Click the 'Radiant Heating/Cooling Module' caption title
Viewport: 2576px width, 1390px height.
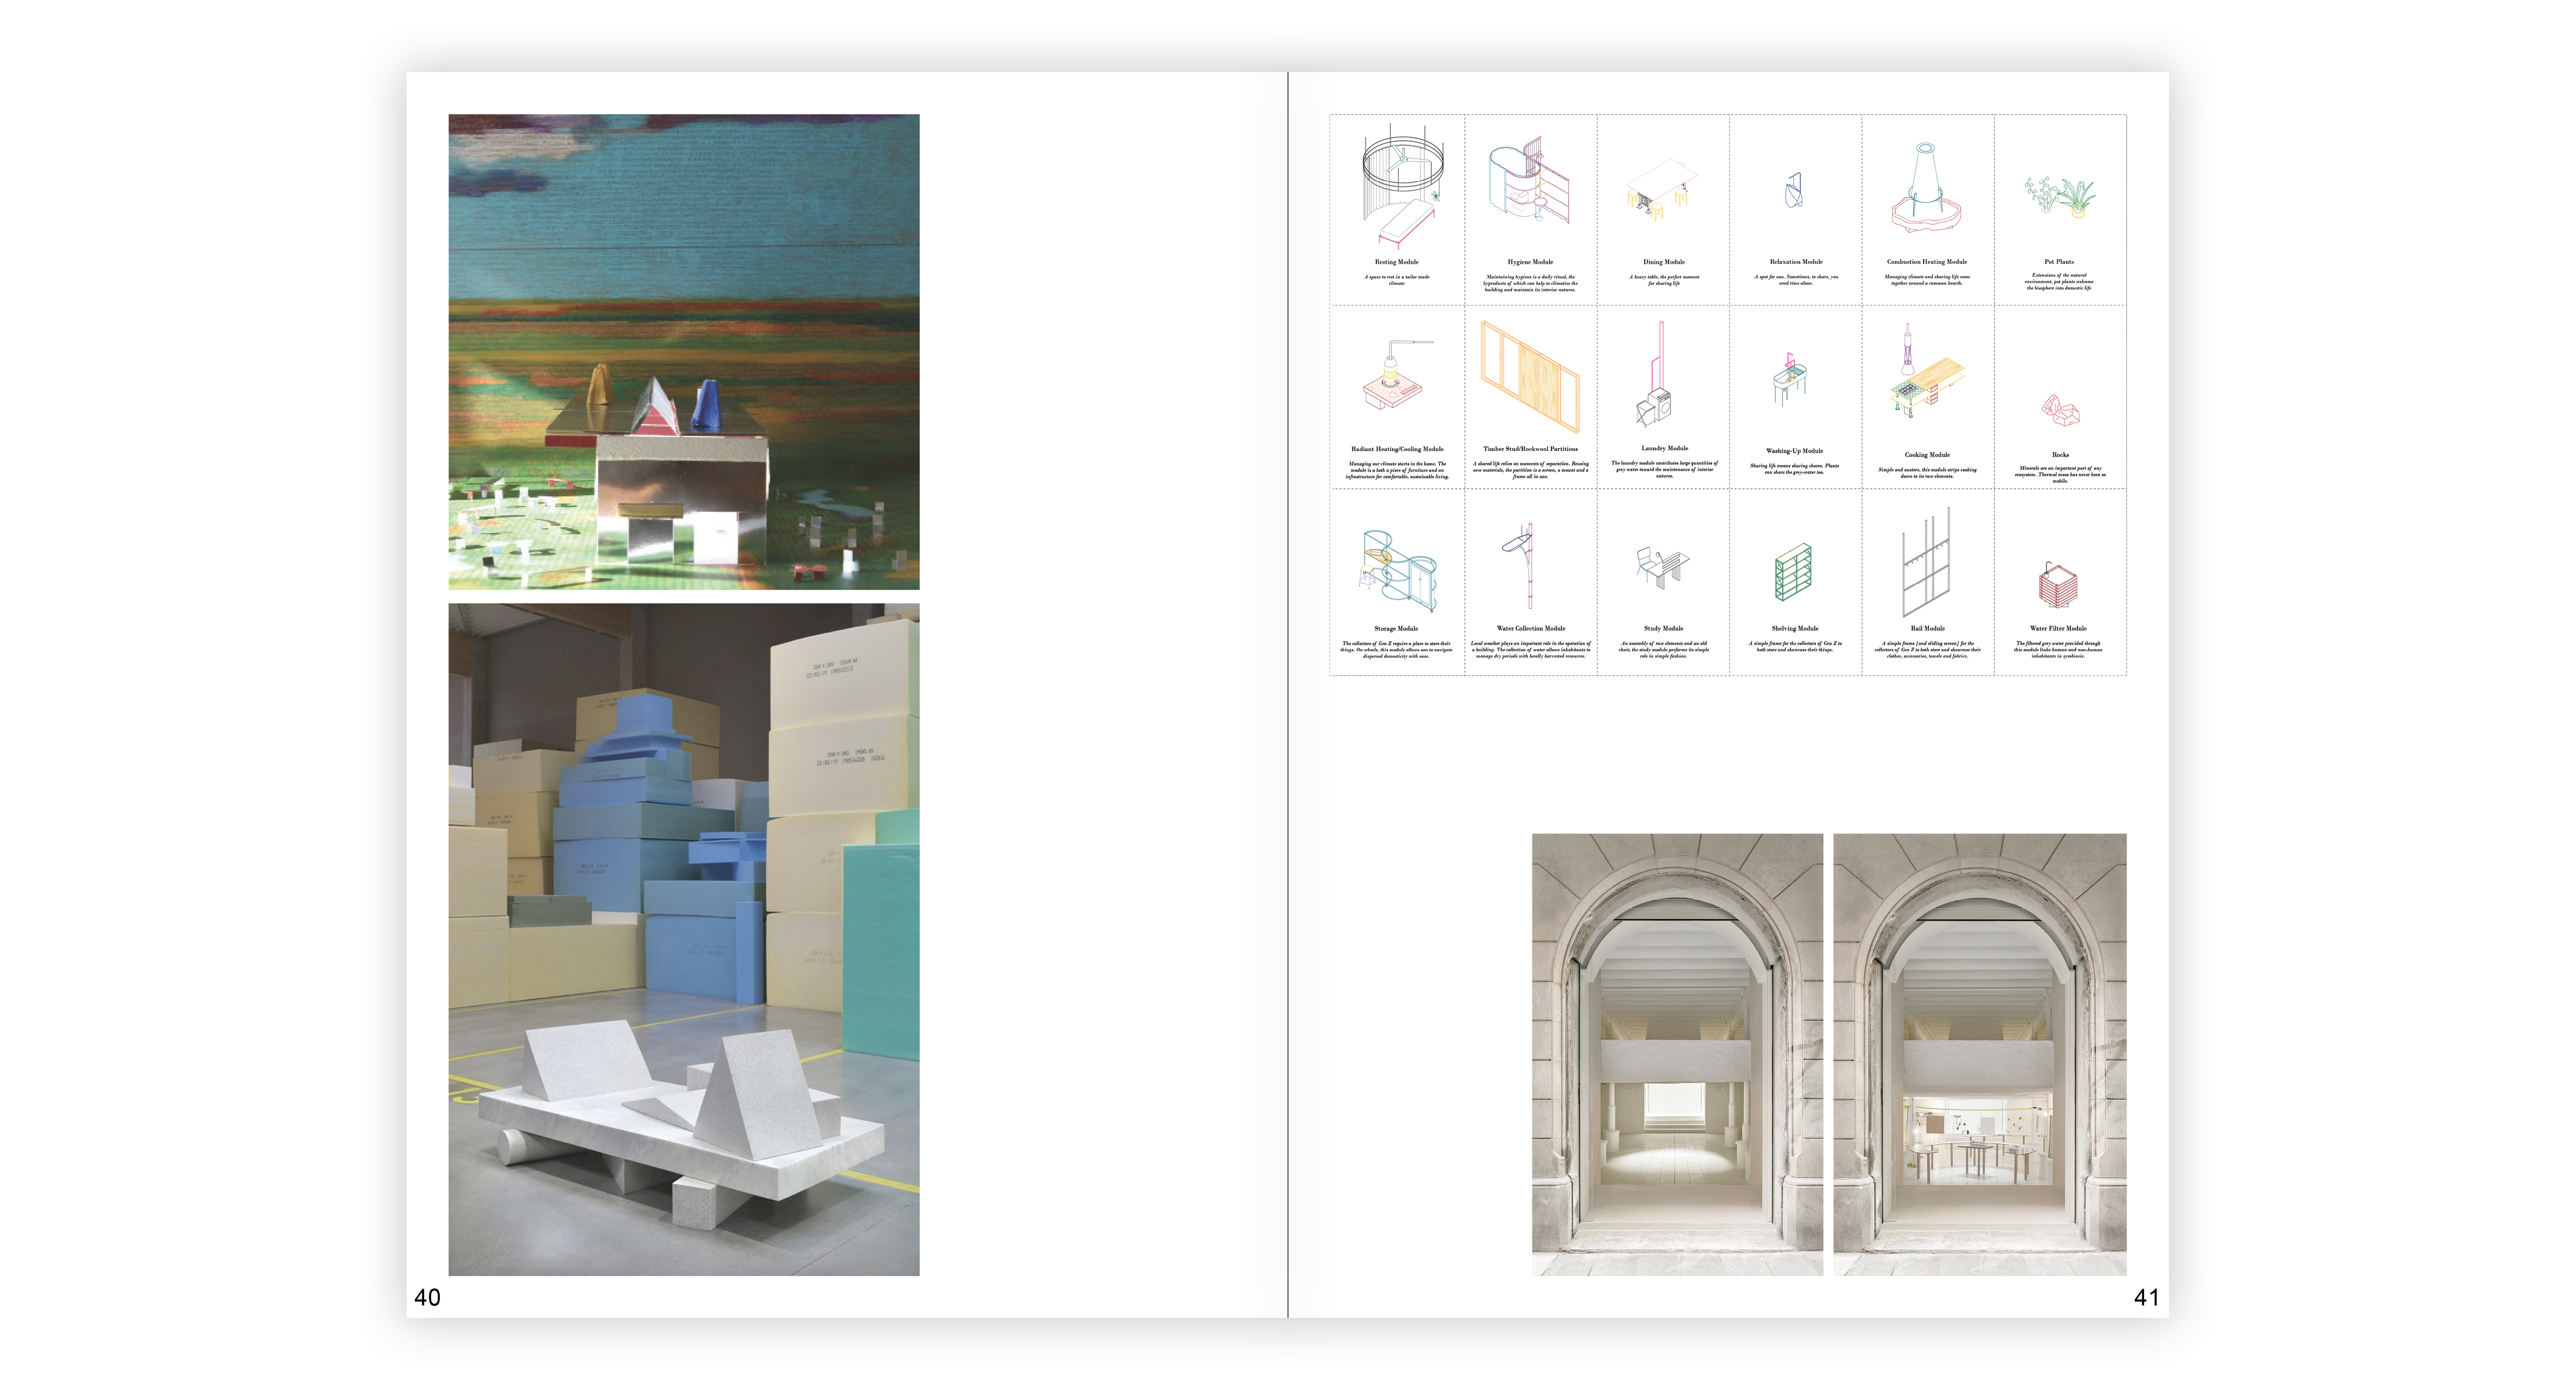point(1397,449)
